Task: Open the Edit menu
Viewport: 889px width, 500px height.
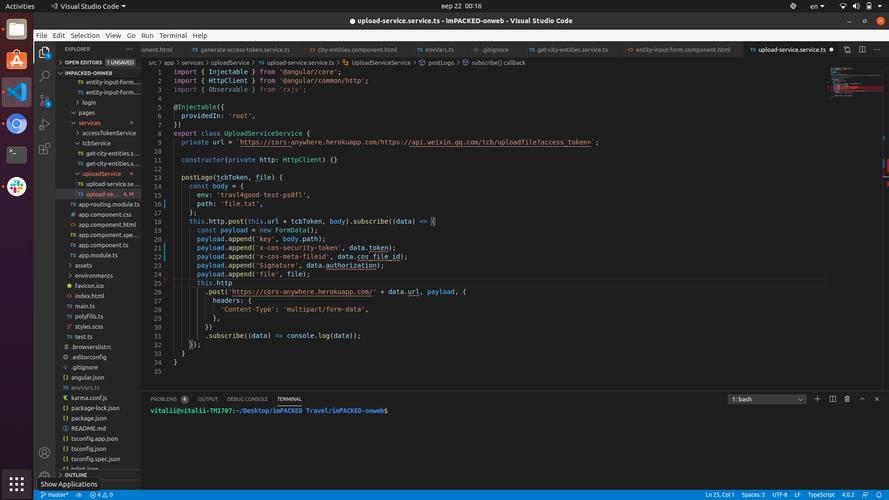Action: 58,35
